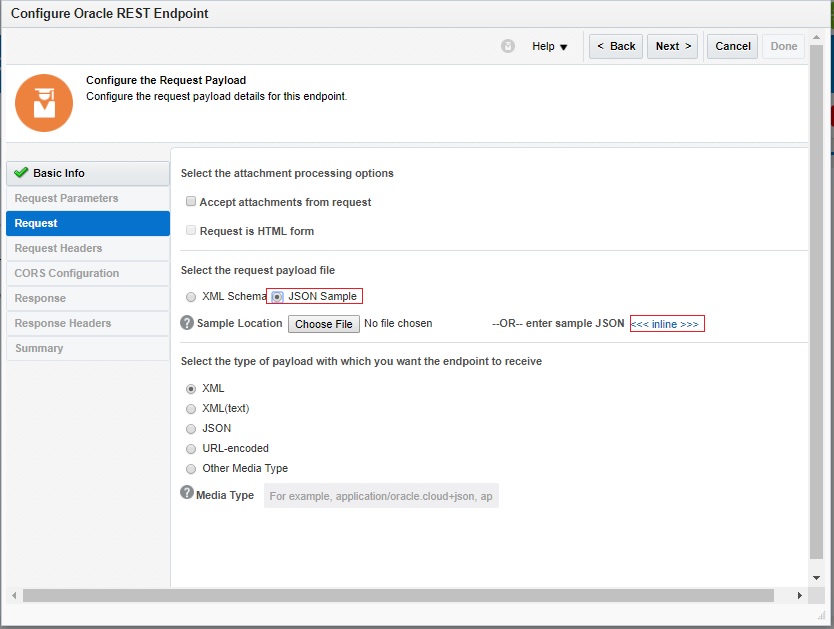Viewport: 834px width, 629px height.
Task: Click the vertical scrollbar down arrow
Action: [x=816, y=578]
